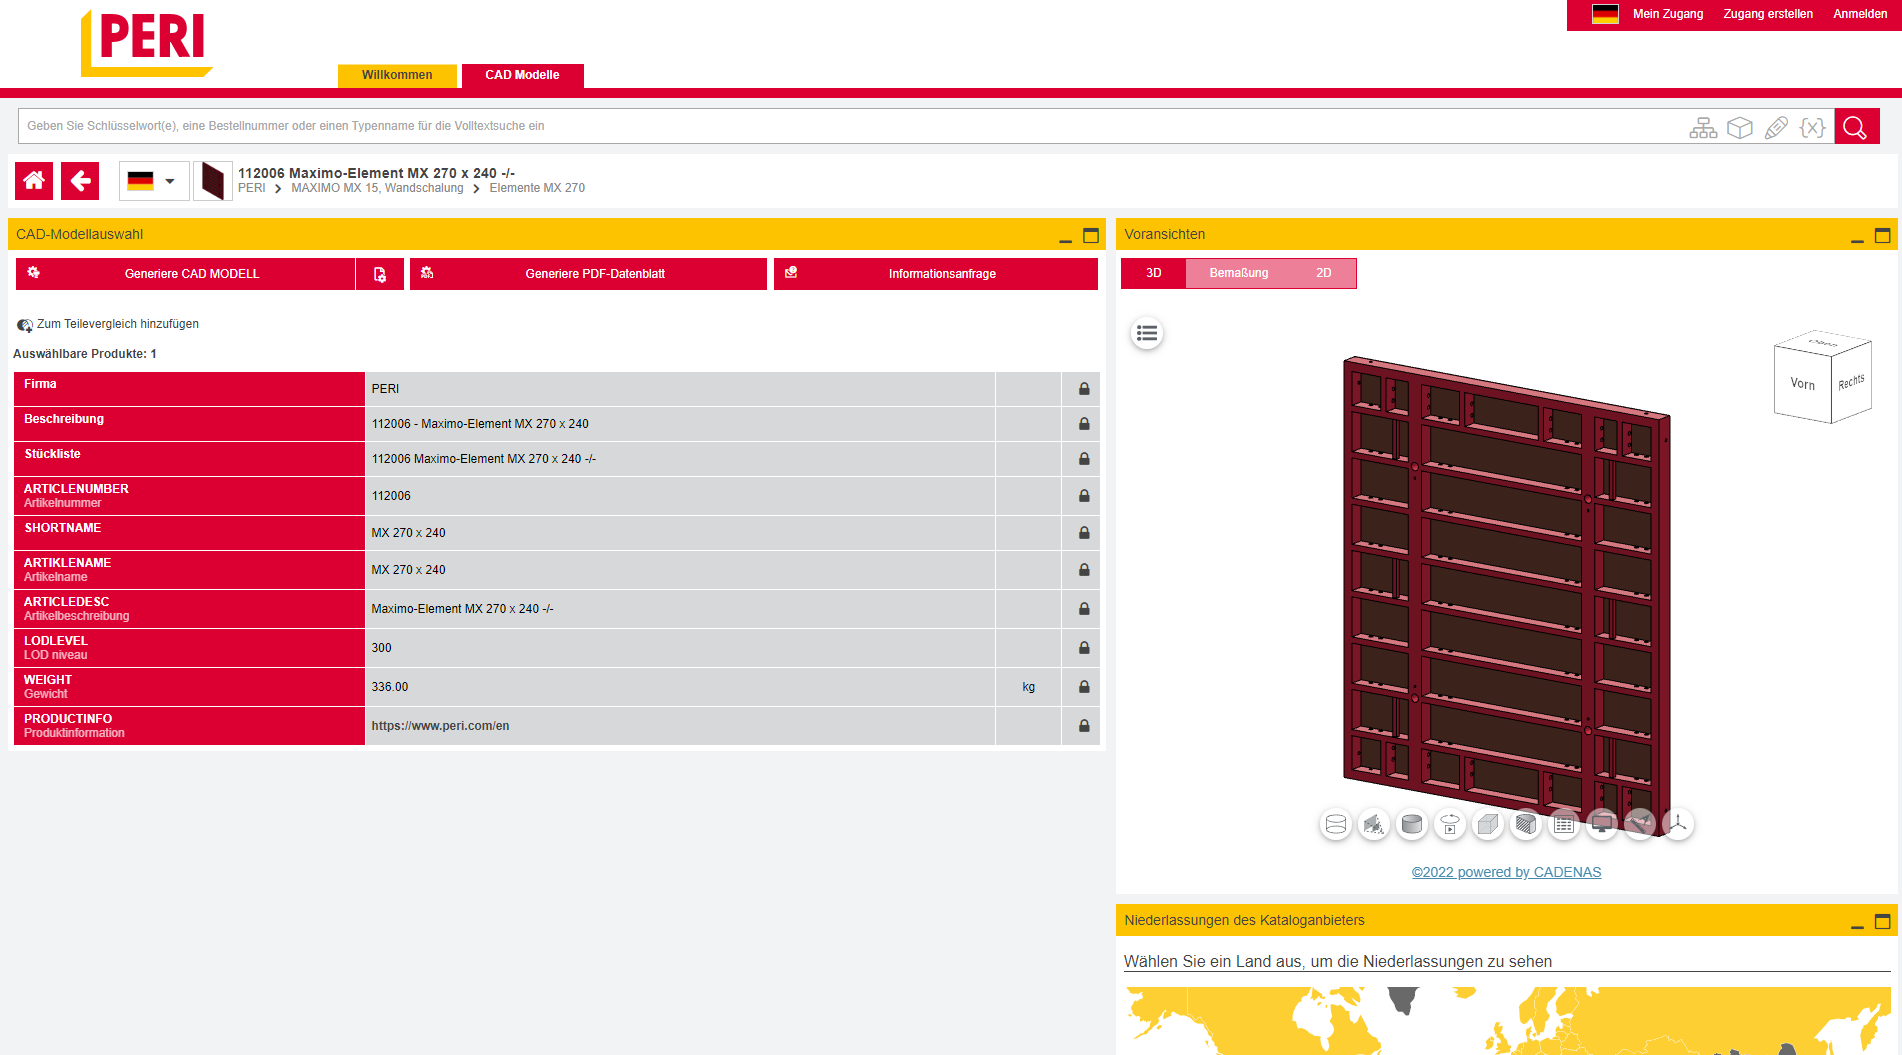This screenshot has height=1055, width=1902.
Task: Open the powered by CADENAS link
Action: (1506, 871)
